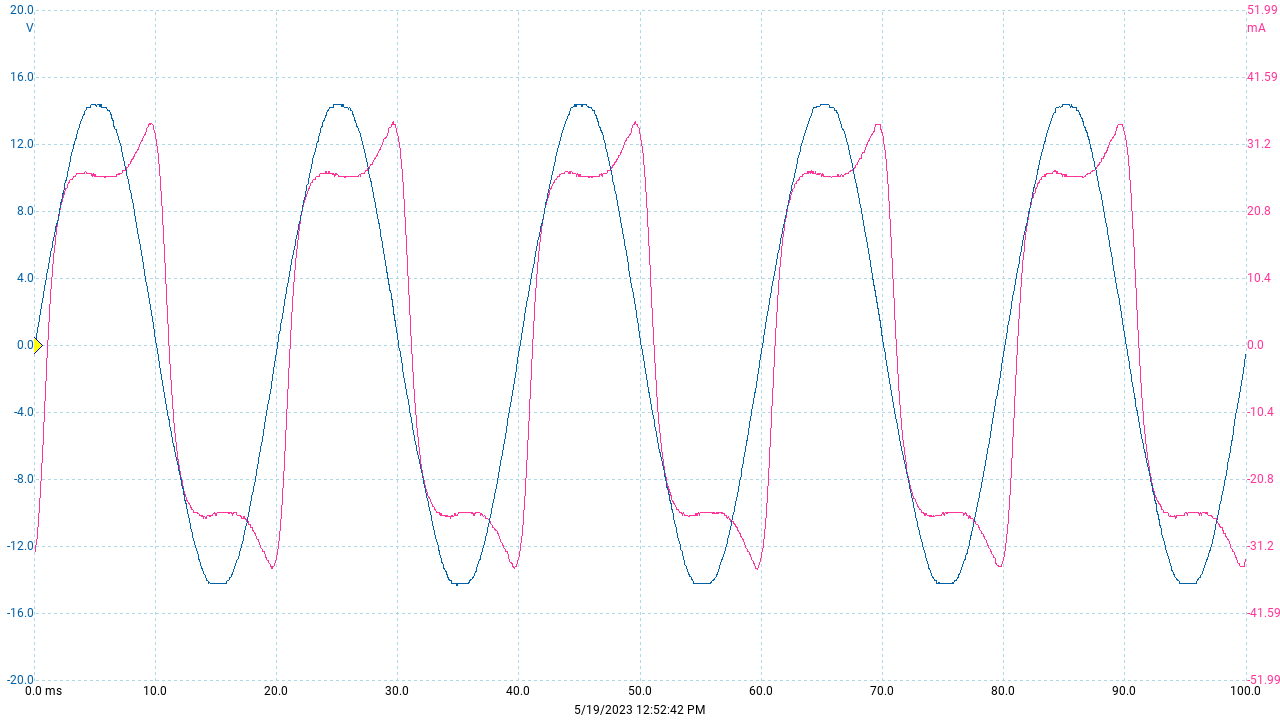Click the 100.0 time axis label
1280x720 pixels.
tap(1244, 691)
